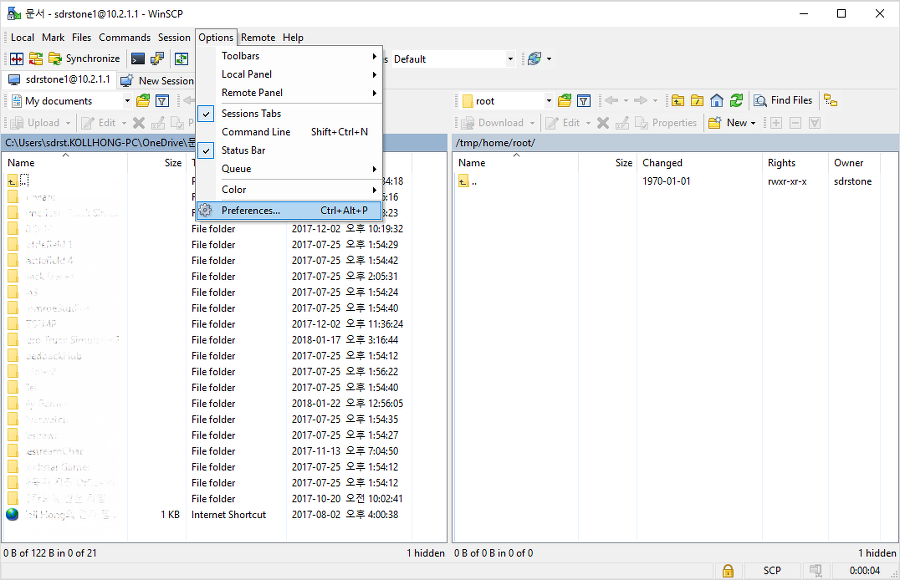Open the remote directory tree icon
900x580 pixels.
(830, 101)
